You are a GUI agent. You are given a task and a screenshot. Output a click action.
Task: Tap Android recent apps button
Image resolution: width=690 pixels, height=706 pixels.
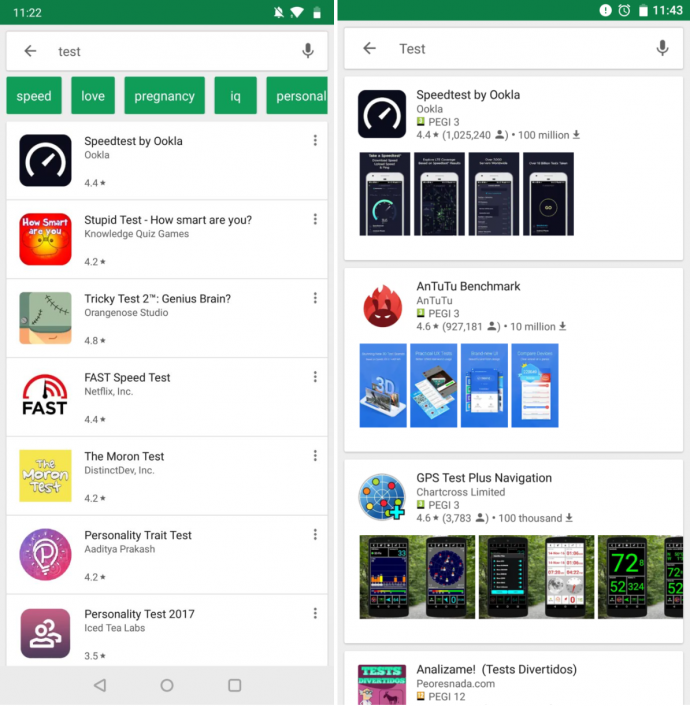pyautogui.click(x=235, y=685)
